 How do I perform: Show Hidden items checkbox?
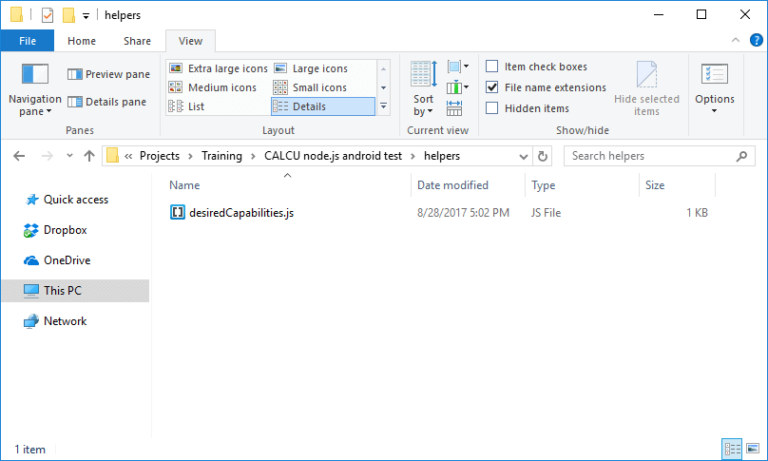click(x=492, y=108)
